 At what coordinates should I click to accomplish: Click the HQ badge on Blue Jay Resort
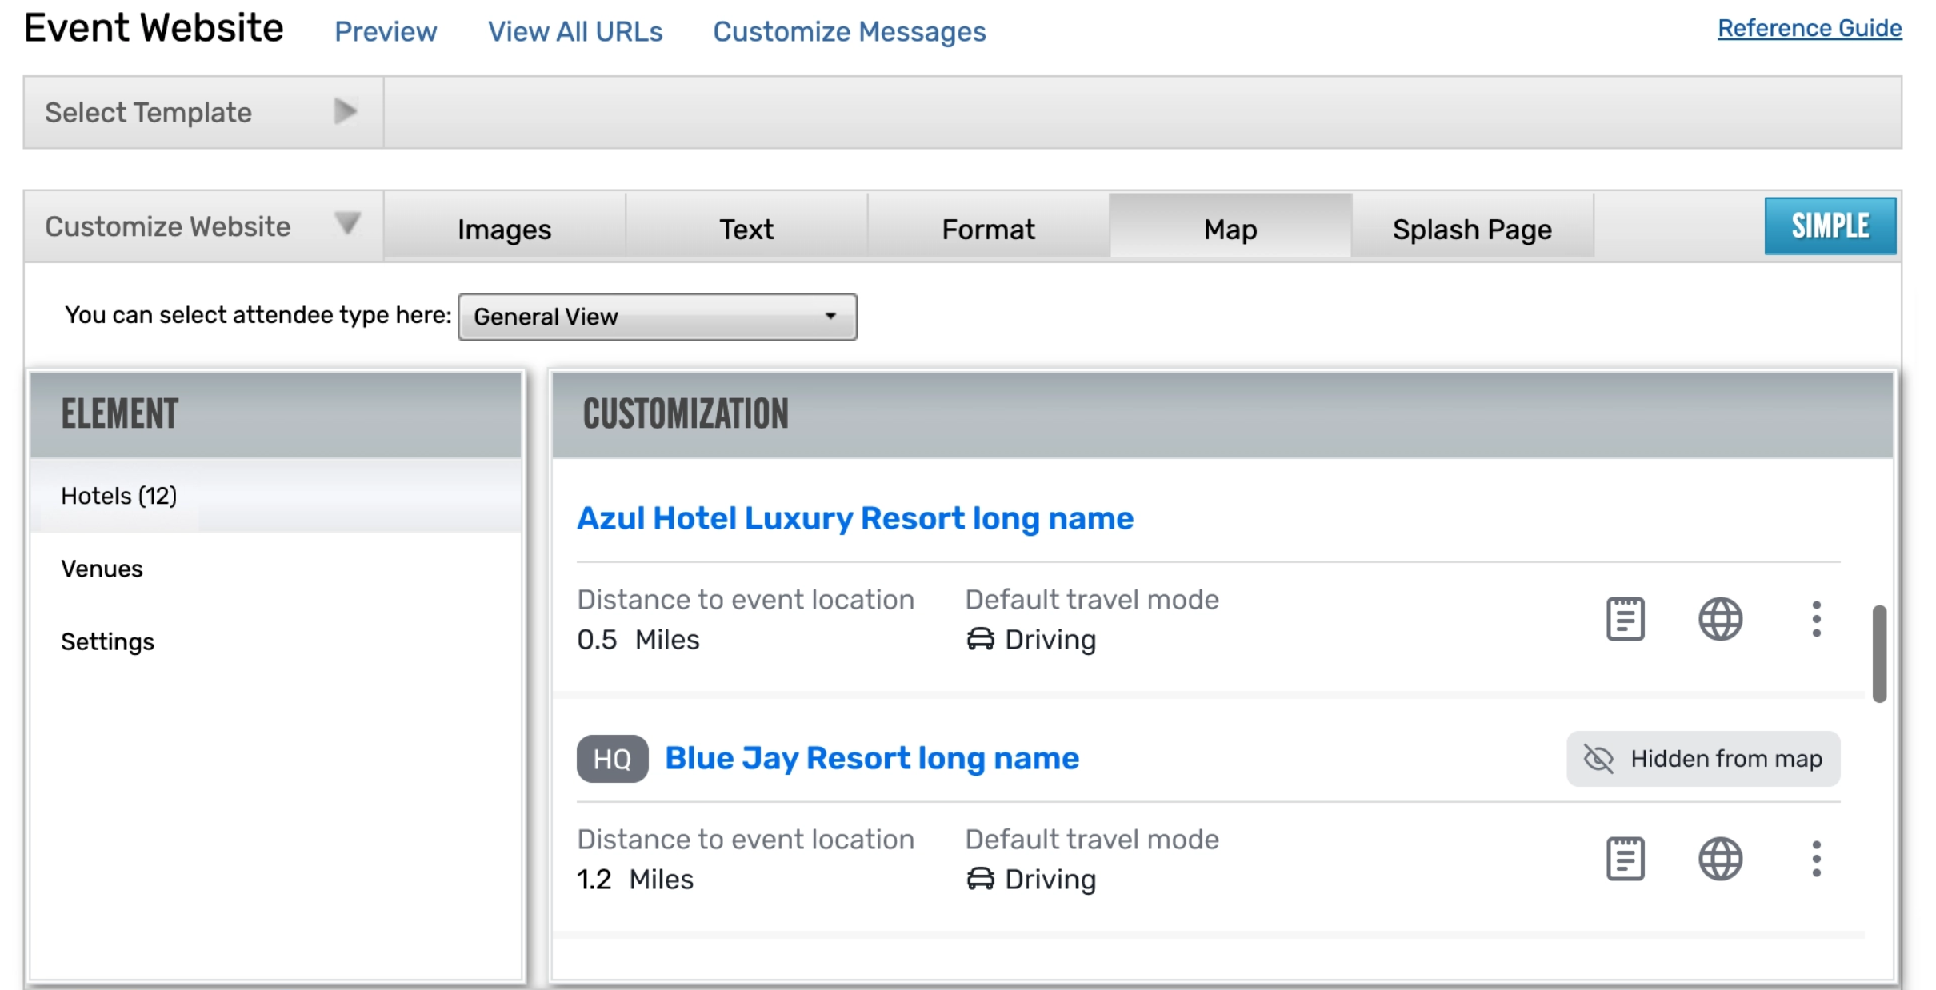pos(612,759)
